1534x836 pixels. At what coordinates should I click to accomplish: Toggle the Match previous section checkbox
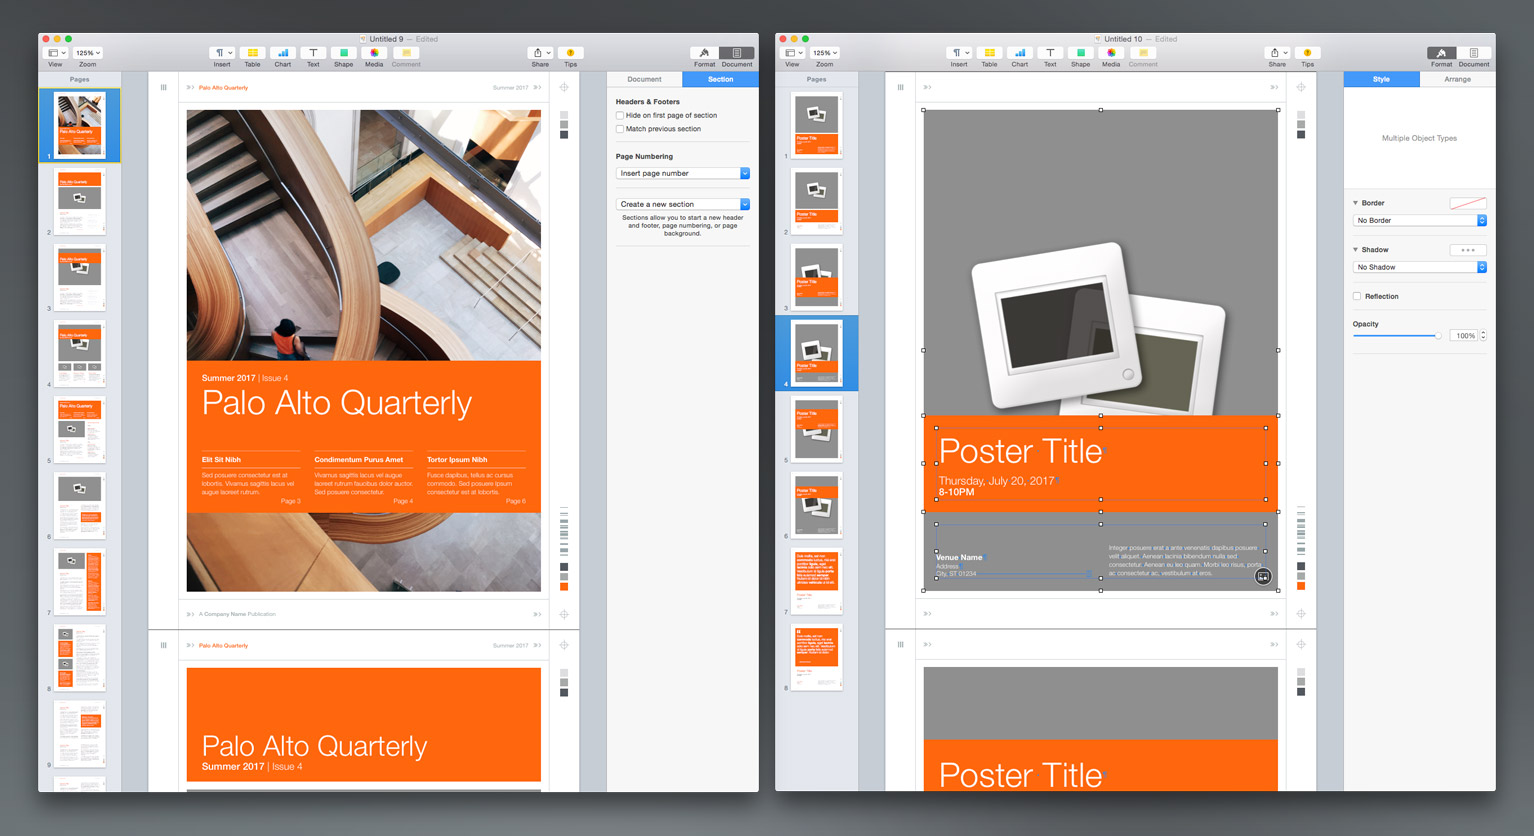[x=620, y=129]
